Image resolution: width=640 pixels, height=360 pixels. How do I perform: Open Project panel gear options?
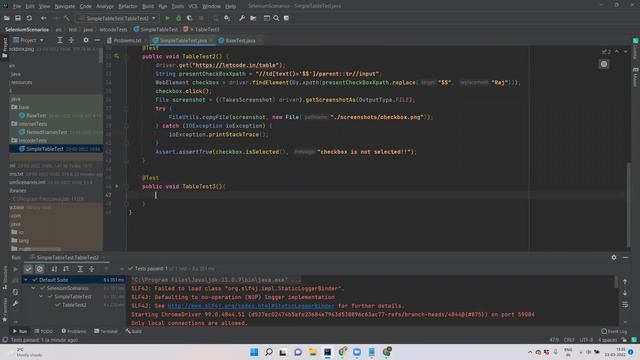[86, 40]
